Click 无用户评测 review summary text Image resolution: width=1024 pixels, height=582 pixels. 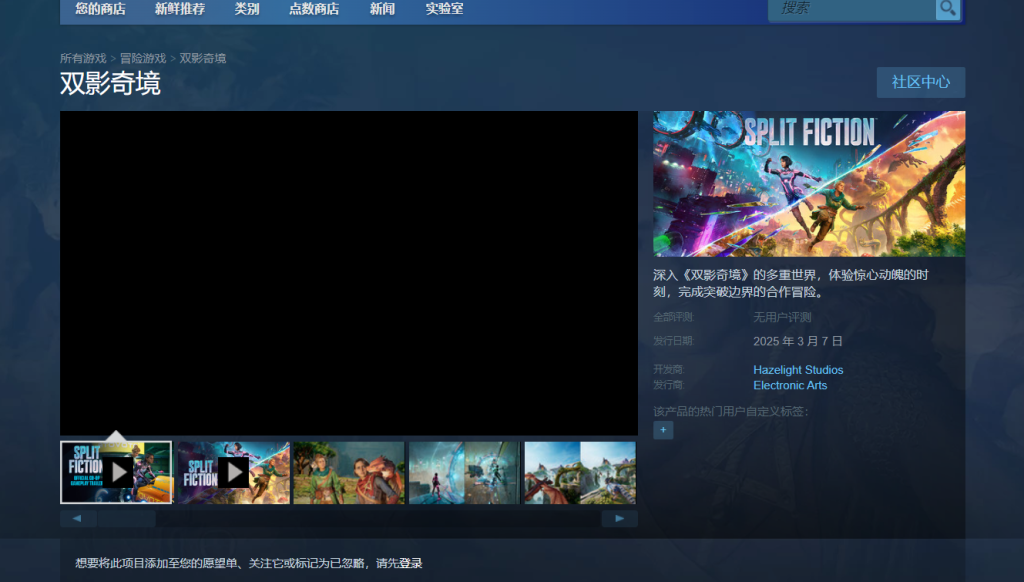(x=782, y=317)
